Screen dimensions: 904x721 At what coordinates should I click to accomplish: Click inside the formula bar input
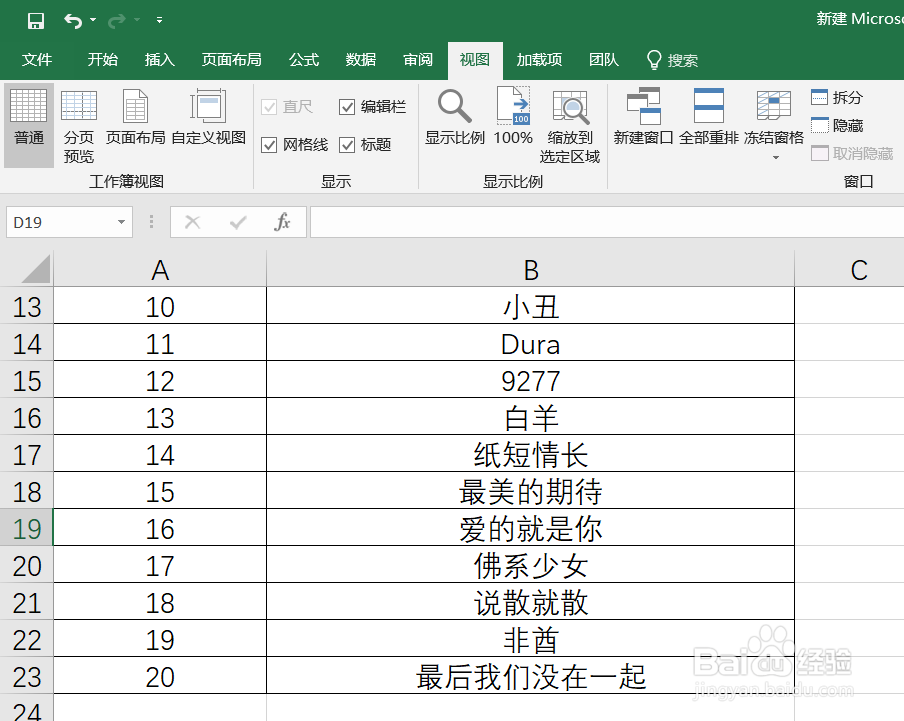pos(607,222)
